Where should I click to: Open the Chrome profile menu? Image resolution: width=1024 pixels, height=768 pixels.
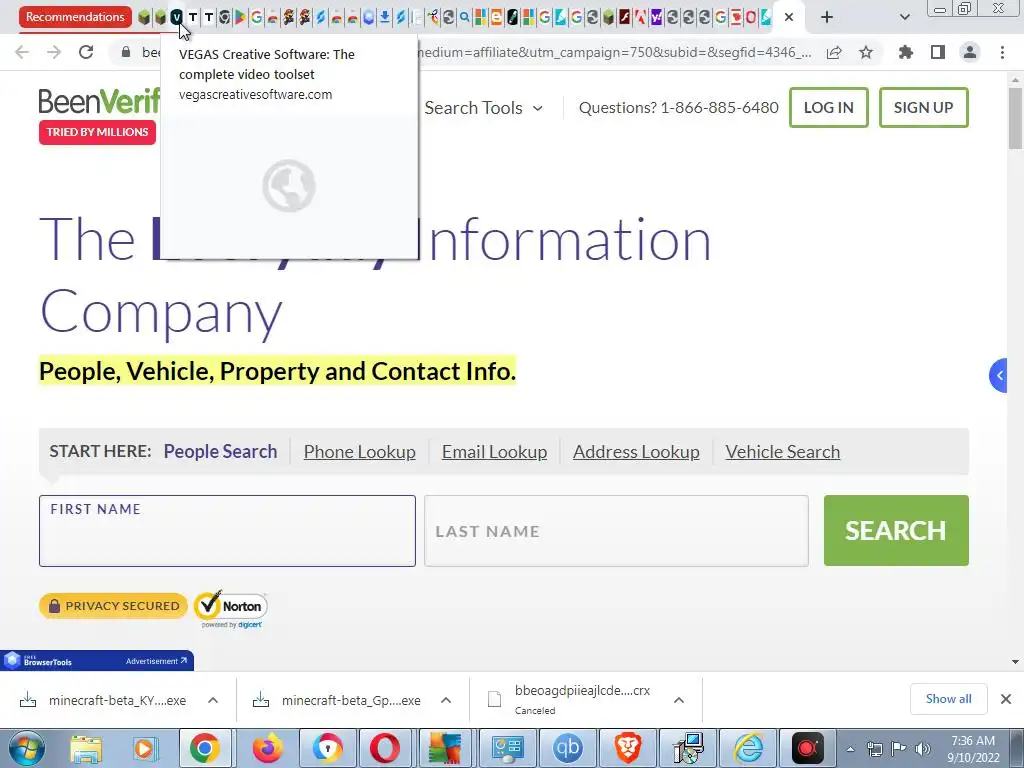click(970, 52)
